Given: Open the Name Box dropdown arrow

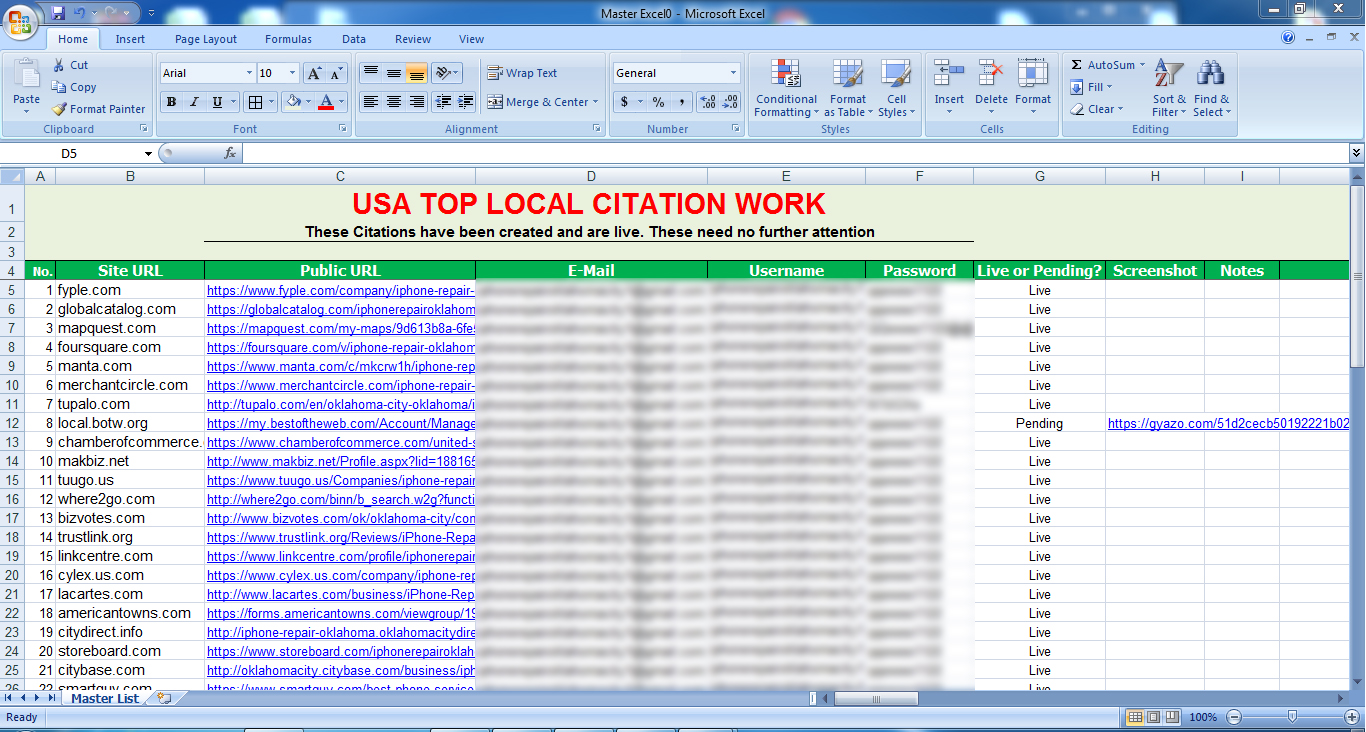Looking at the screenshot, I should tap(148, 153).
